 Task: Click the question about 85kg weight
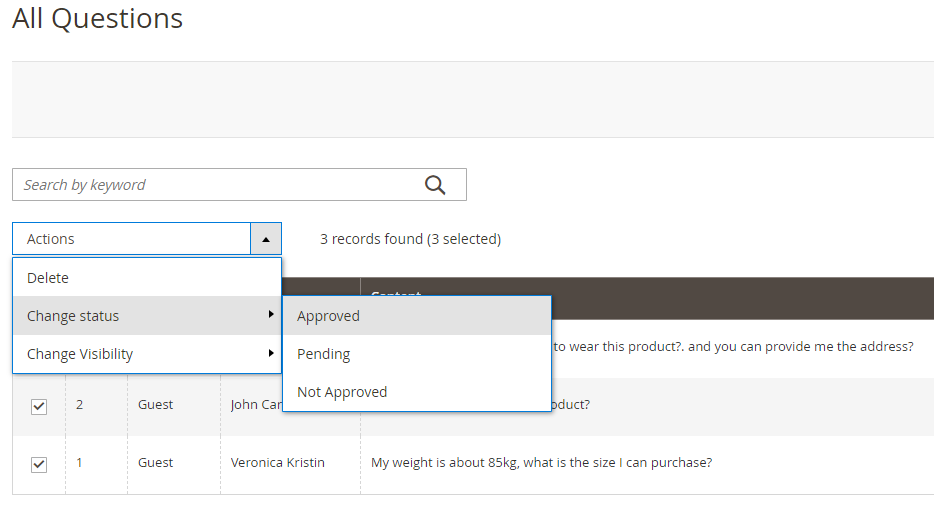pos(541,463)
